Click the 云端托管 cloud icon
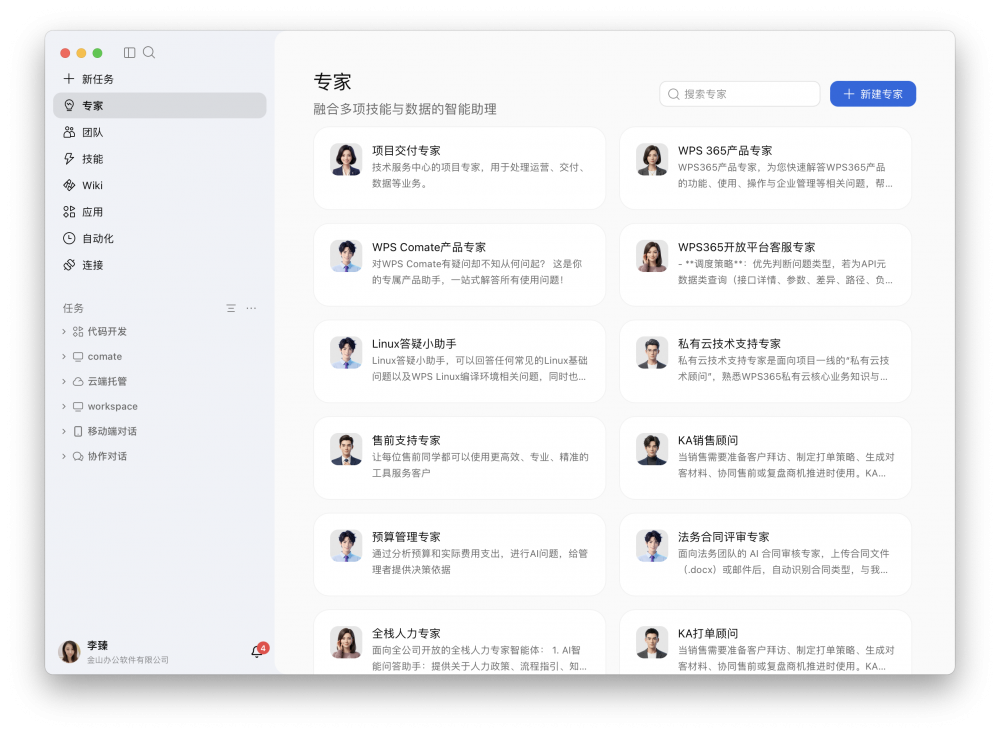1000x734 pixels. coord(78,381)
